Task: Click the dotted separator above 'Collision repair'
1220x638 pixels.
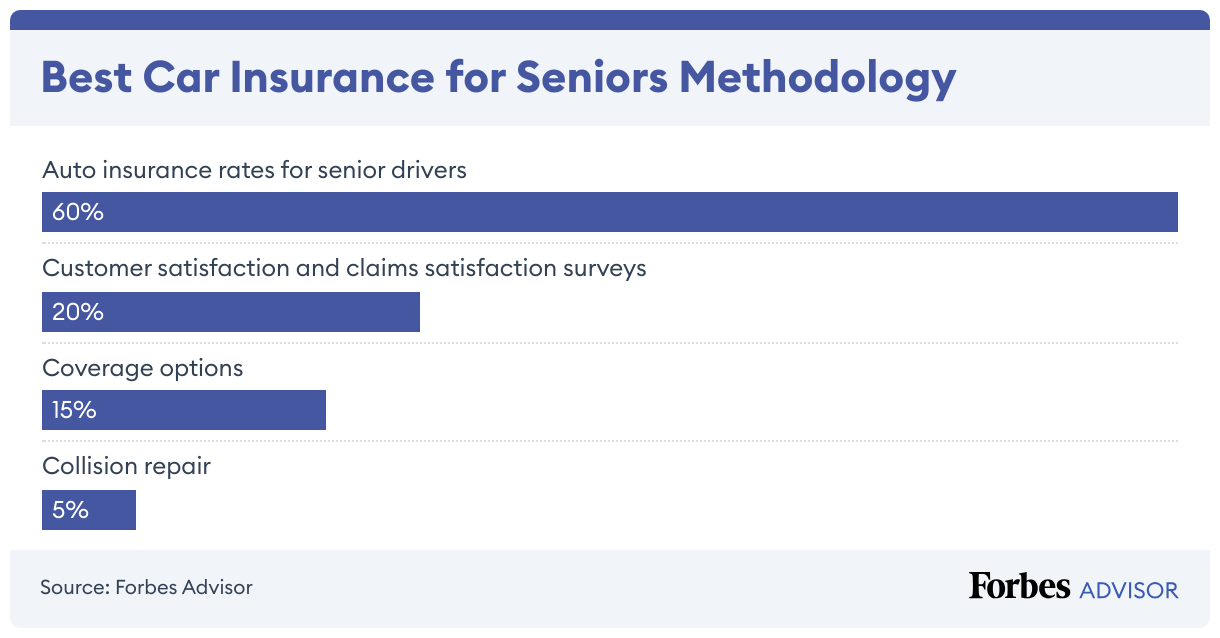Action: [610, 441]
